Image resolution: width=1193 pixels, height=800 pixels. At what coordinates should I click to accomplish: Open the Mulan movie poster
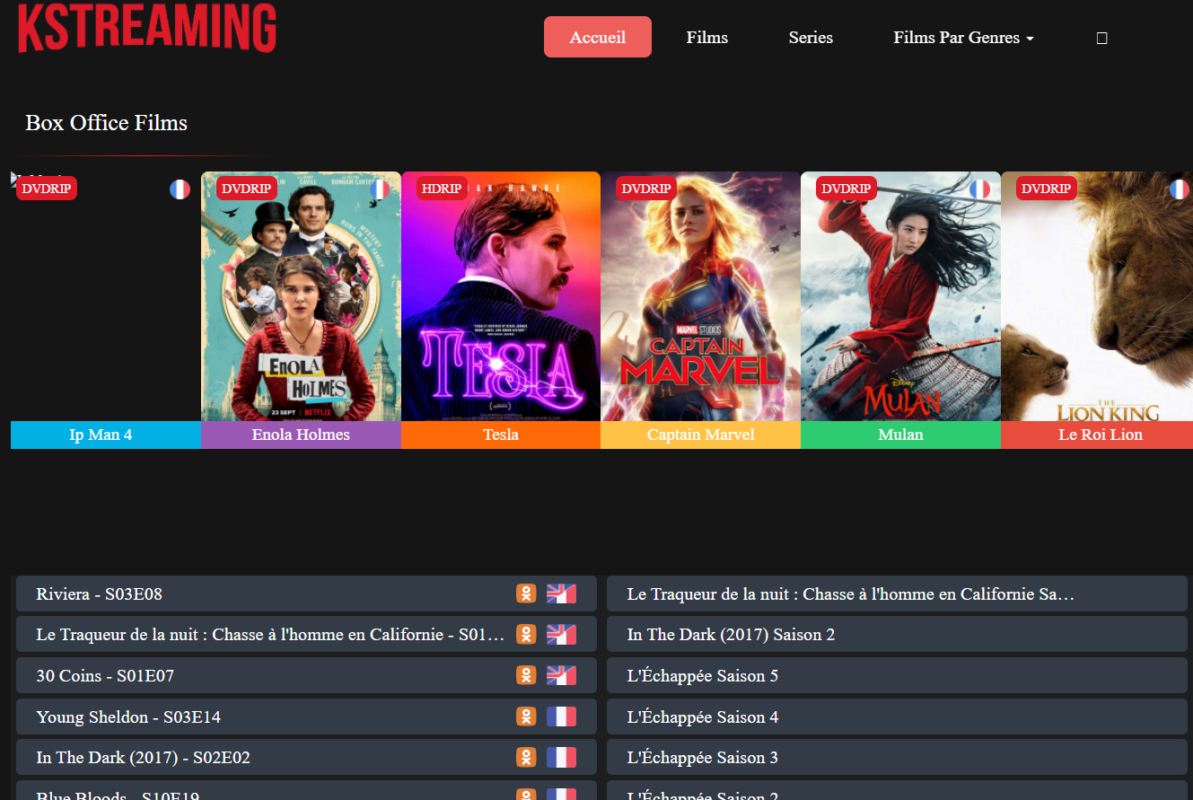point(901,296)
